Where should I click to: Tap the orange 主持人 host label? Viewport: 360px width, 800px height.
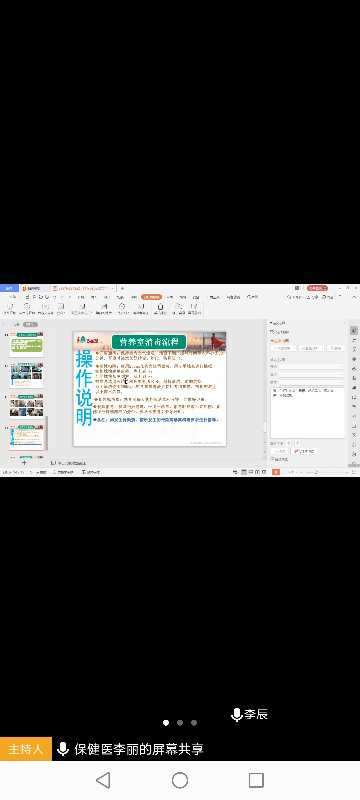[25, 749]
